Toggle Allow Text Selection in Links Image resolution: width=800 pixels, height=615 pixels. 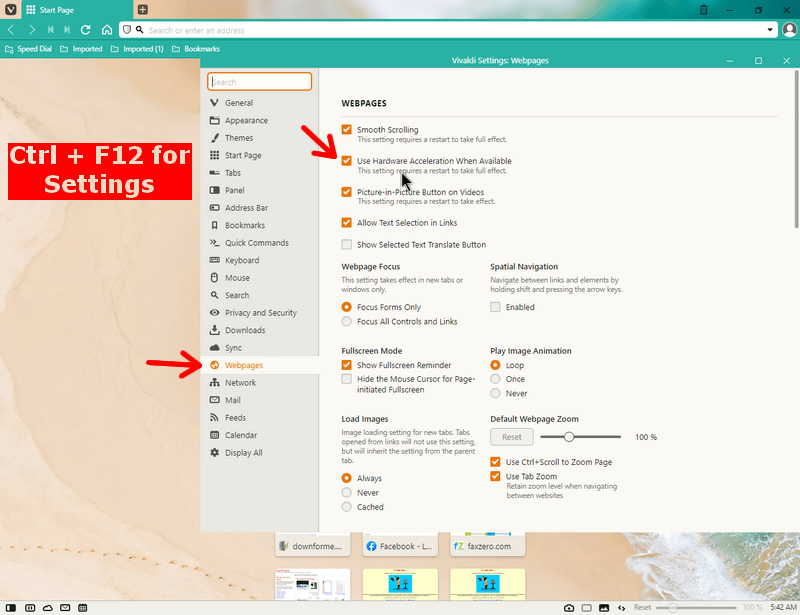coord(346,223)
